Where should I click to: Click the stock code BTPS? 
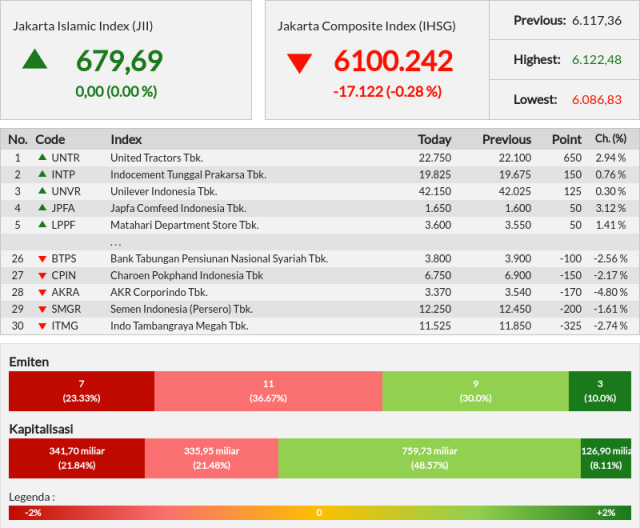click(64, 258)
